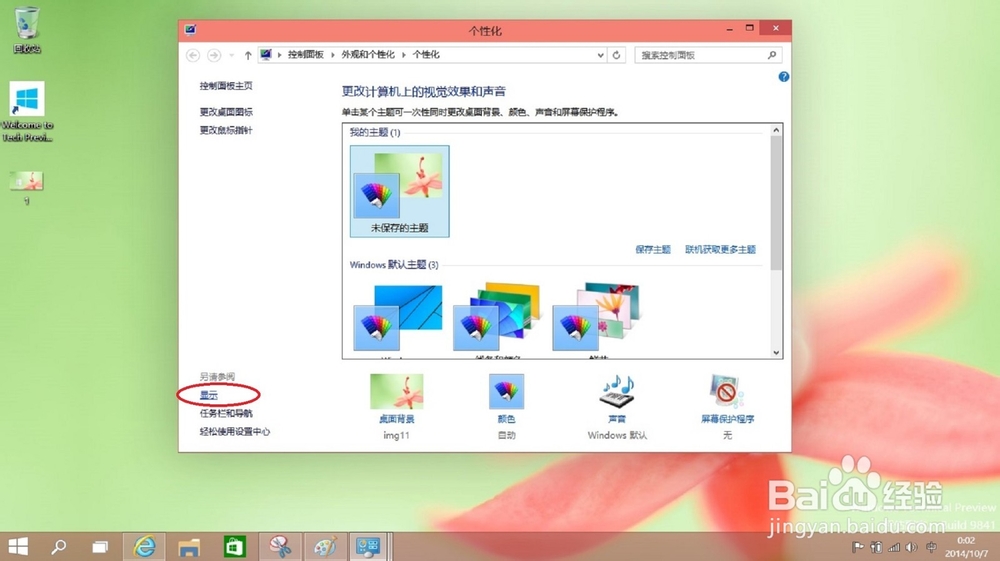Image resolution: width=1000 pixels, height=561 pixels.
Task: Go up one level with the Up arrow
Action: tap(248, 55)
